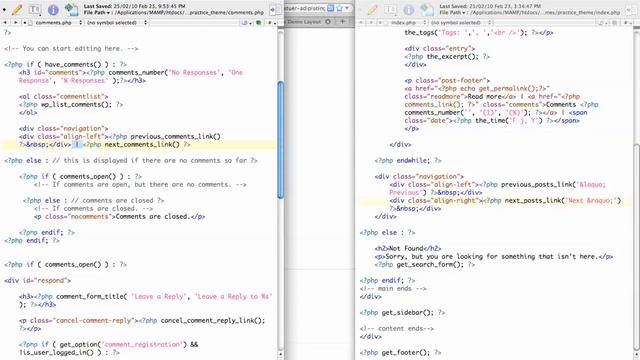The width and height of the screenshot is (640, 360).
Task: Open the # includes popup in comments.php bar
Action: click(x=271, y=23)
